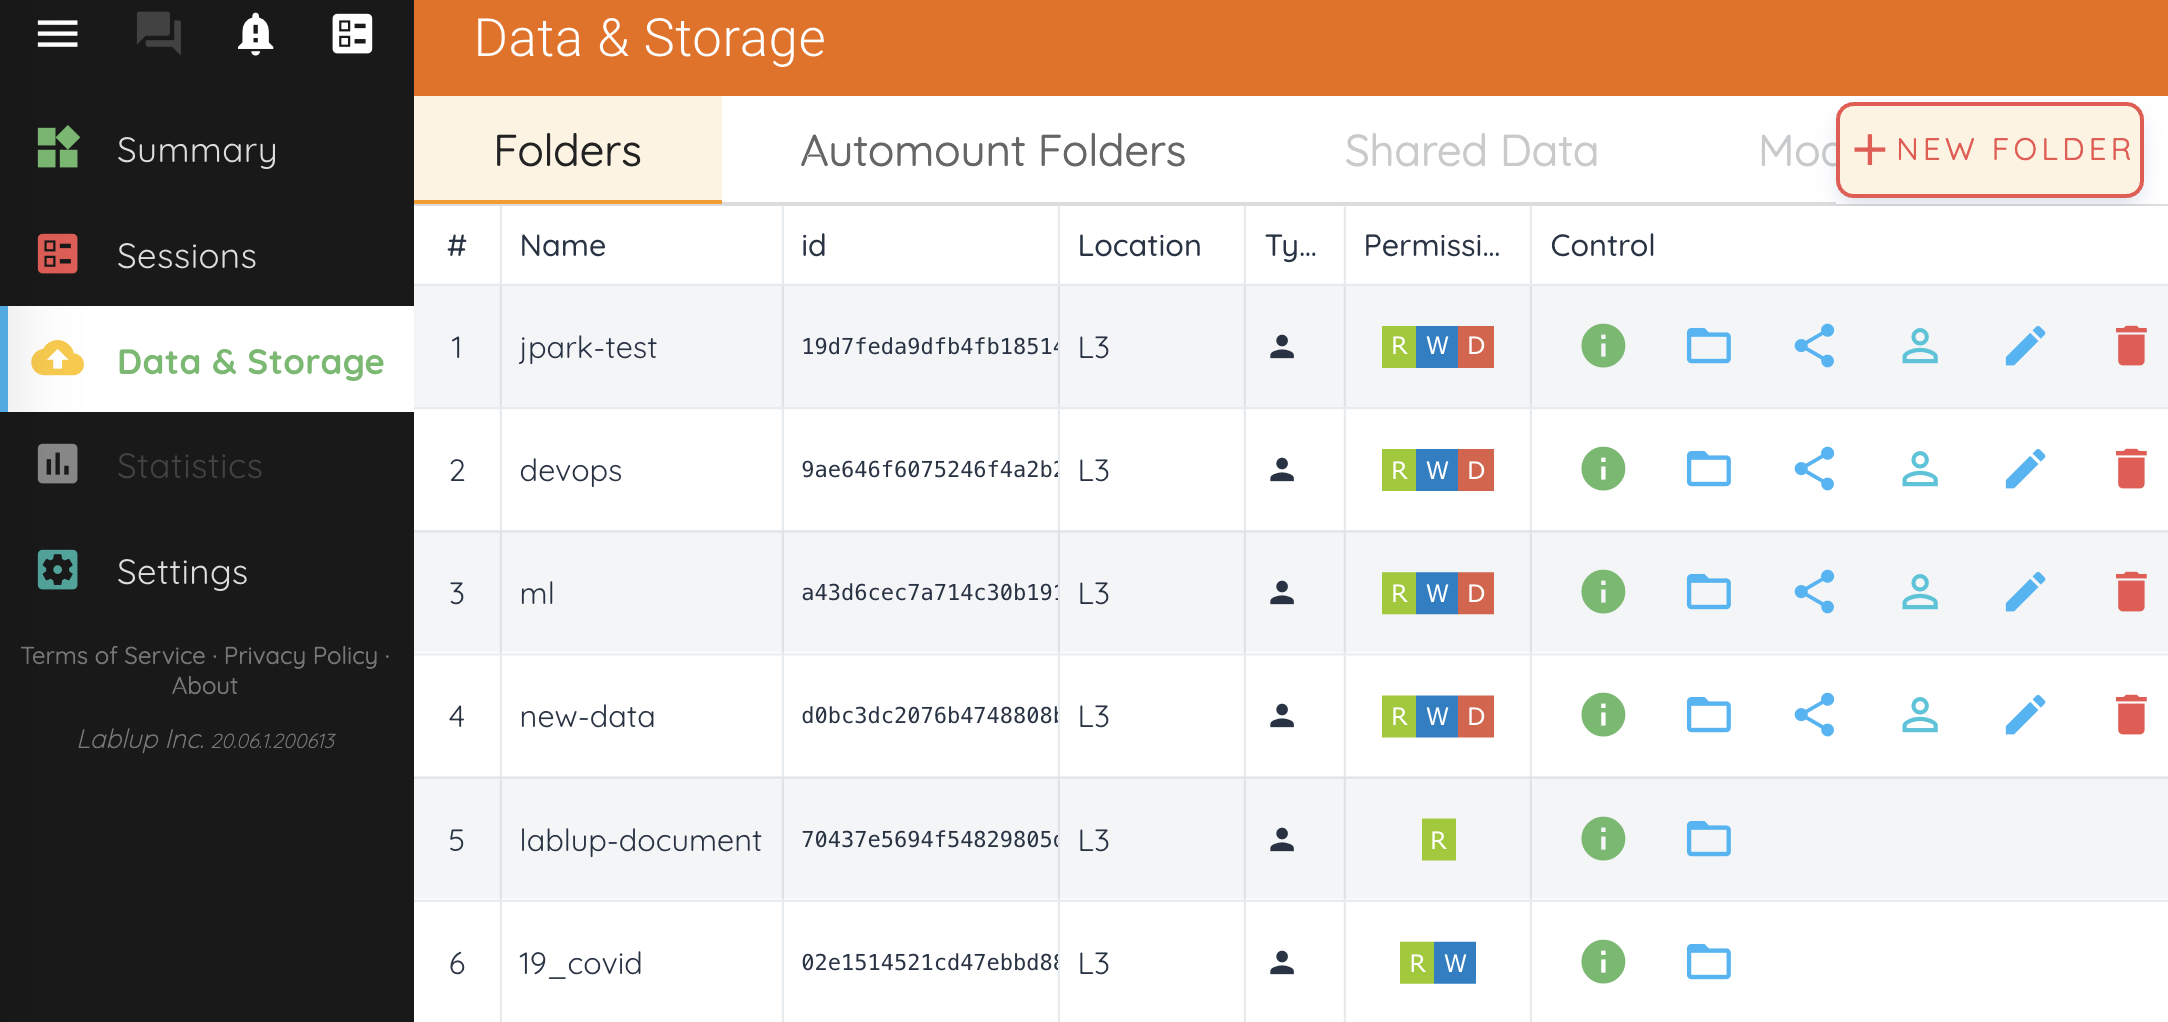The image size is (2168, 1022).
Task: Delete the devops folder
Action: pyautogui.click(x=2131, y=469)
